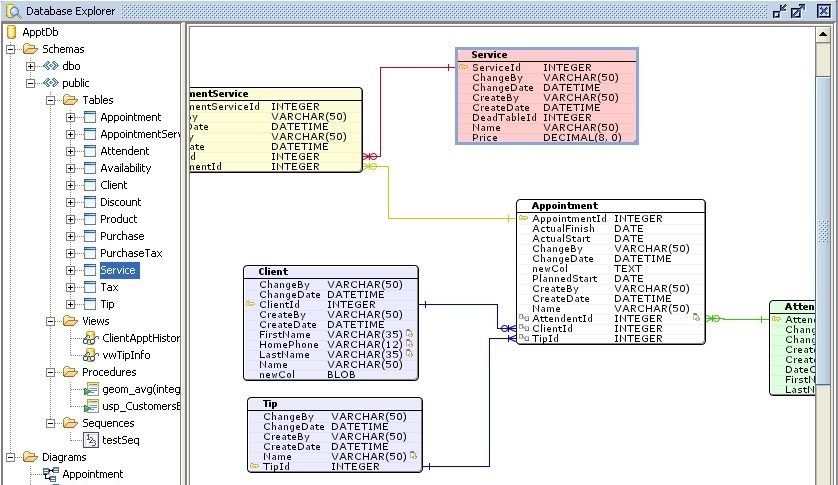
Task: Click the Sequences folder icon
Action: (71, 423)
